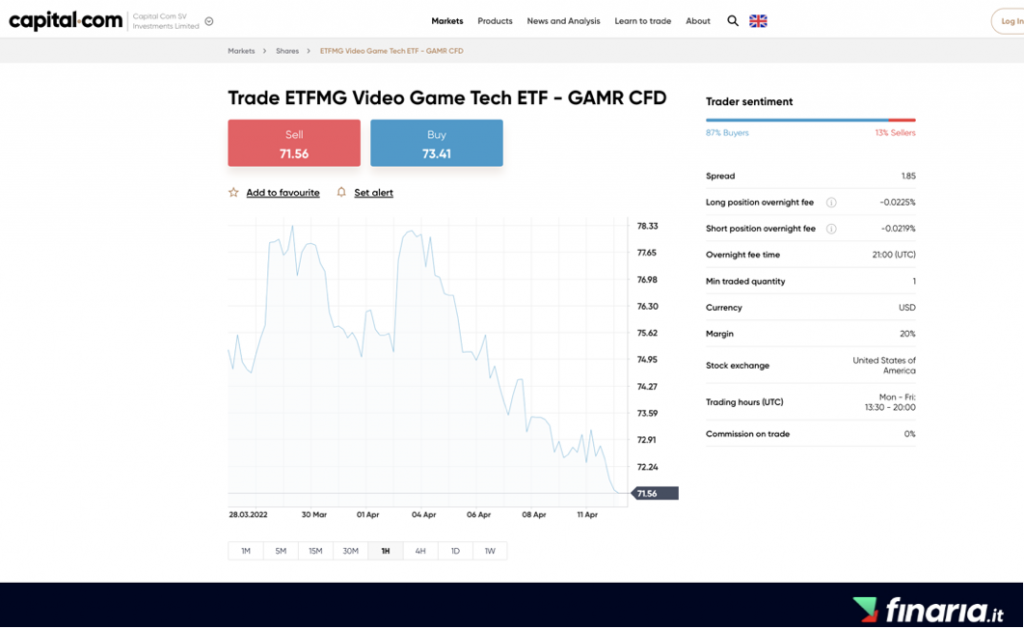Click the Stock exchange value United States of America
This screenshot has width=1024, height=629.
point(884,366)
